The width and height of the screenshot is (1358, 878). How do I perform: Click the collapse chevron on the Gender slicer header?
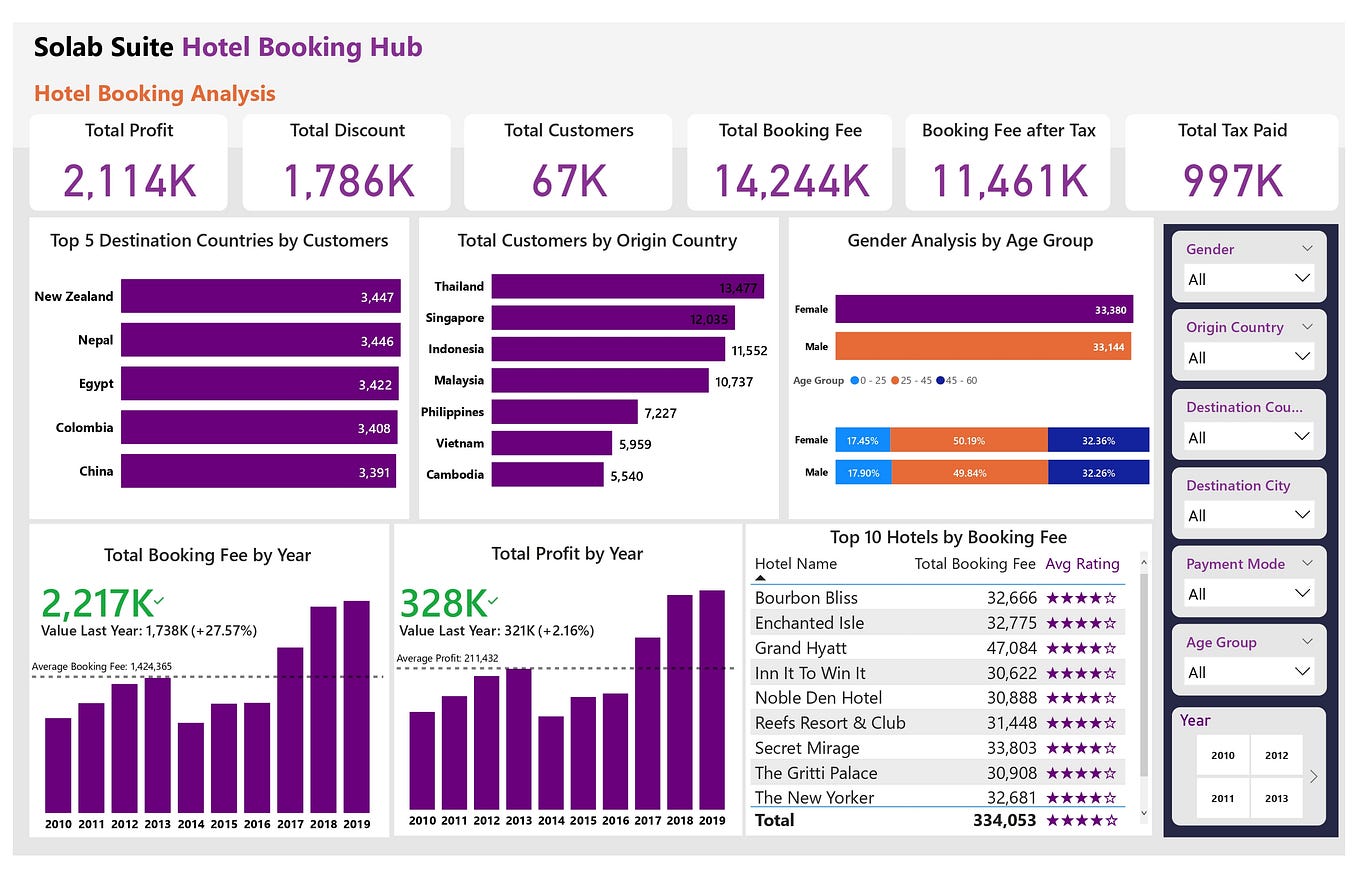point(1305,248)
